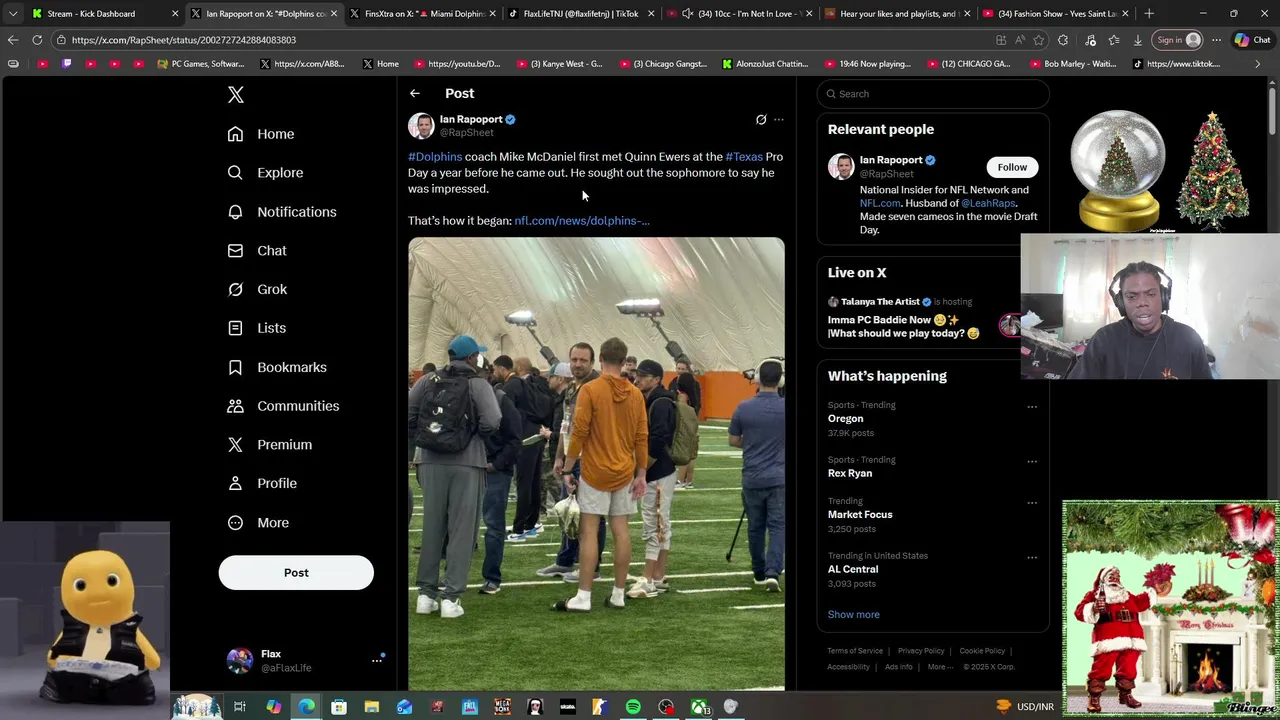Open account options for Flax
1280x720 pixels.
point(377,660)
